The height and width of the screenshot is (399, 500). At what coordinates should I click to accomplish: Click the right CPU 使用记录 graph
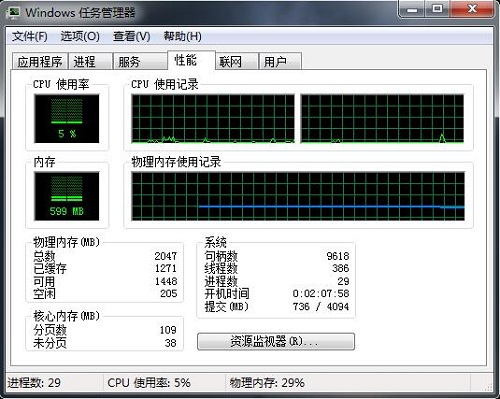click(382, 119)
